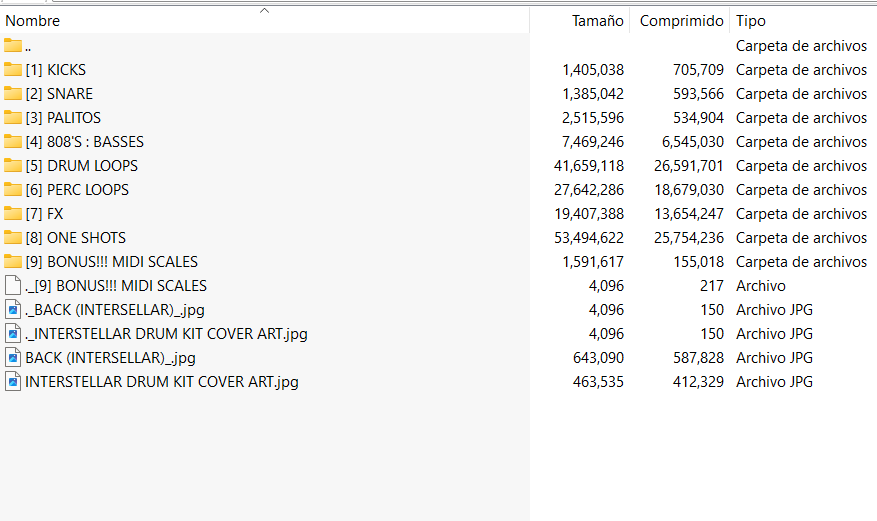The height and width of the screenshot is (521, 877).
Task: Click the folder icon beside [1] KICKS
Action: click(x=13, y=70)
